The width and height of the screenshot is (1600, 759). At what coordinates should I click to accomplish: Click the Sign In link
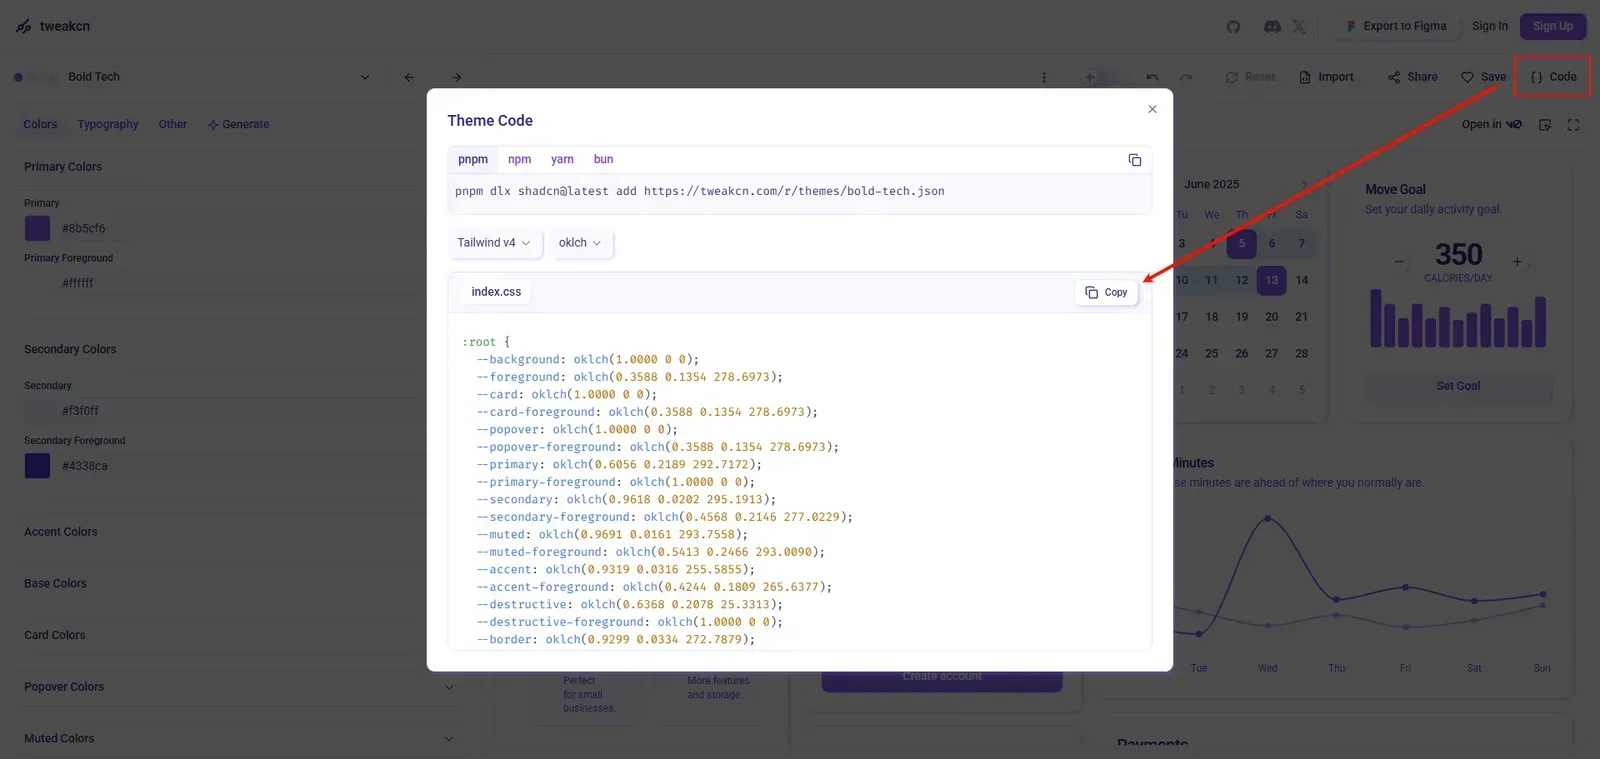click(x=1490, y=27)
